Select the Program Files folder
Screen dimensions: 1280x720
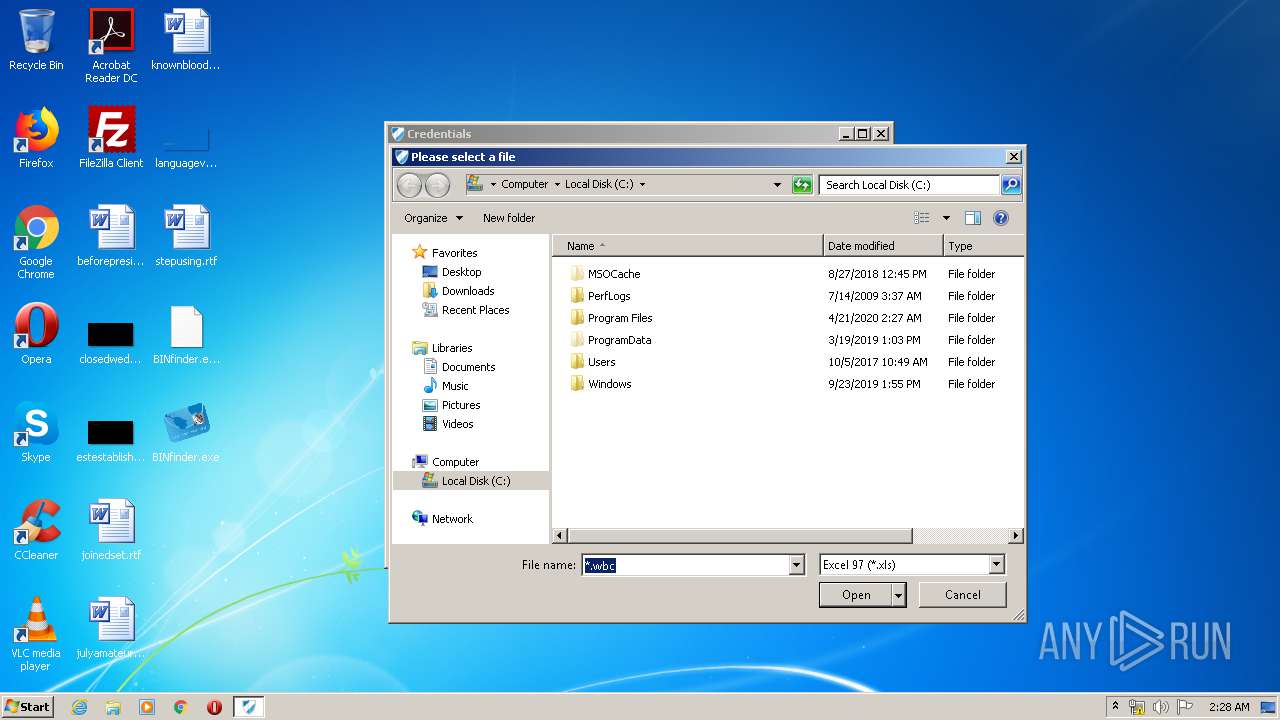[x=620, y=318]
